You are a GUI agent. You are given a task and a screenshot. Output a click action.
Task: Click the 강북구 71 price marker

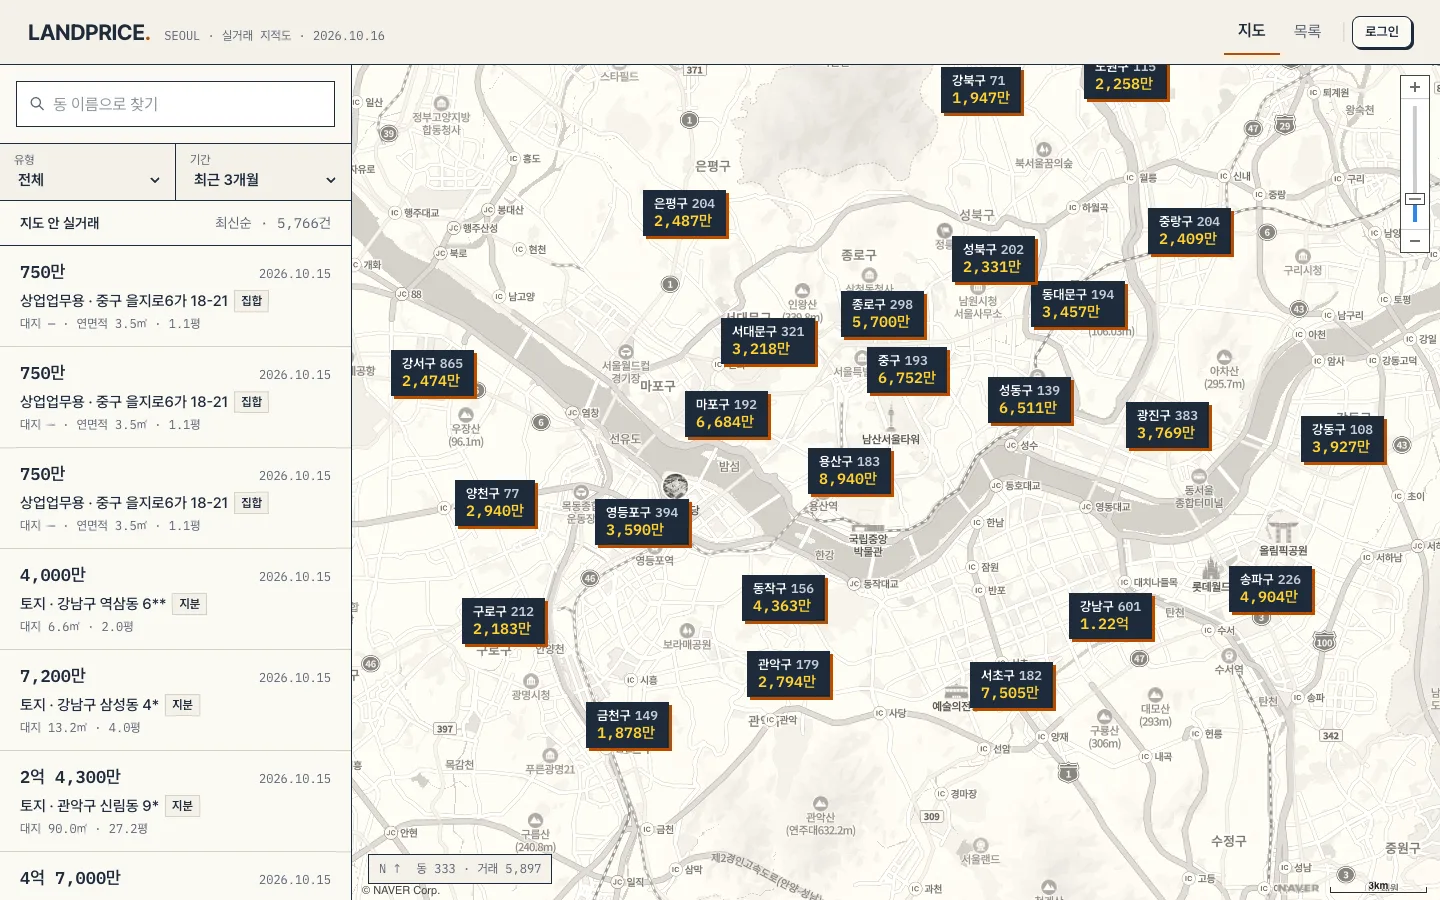981,89
